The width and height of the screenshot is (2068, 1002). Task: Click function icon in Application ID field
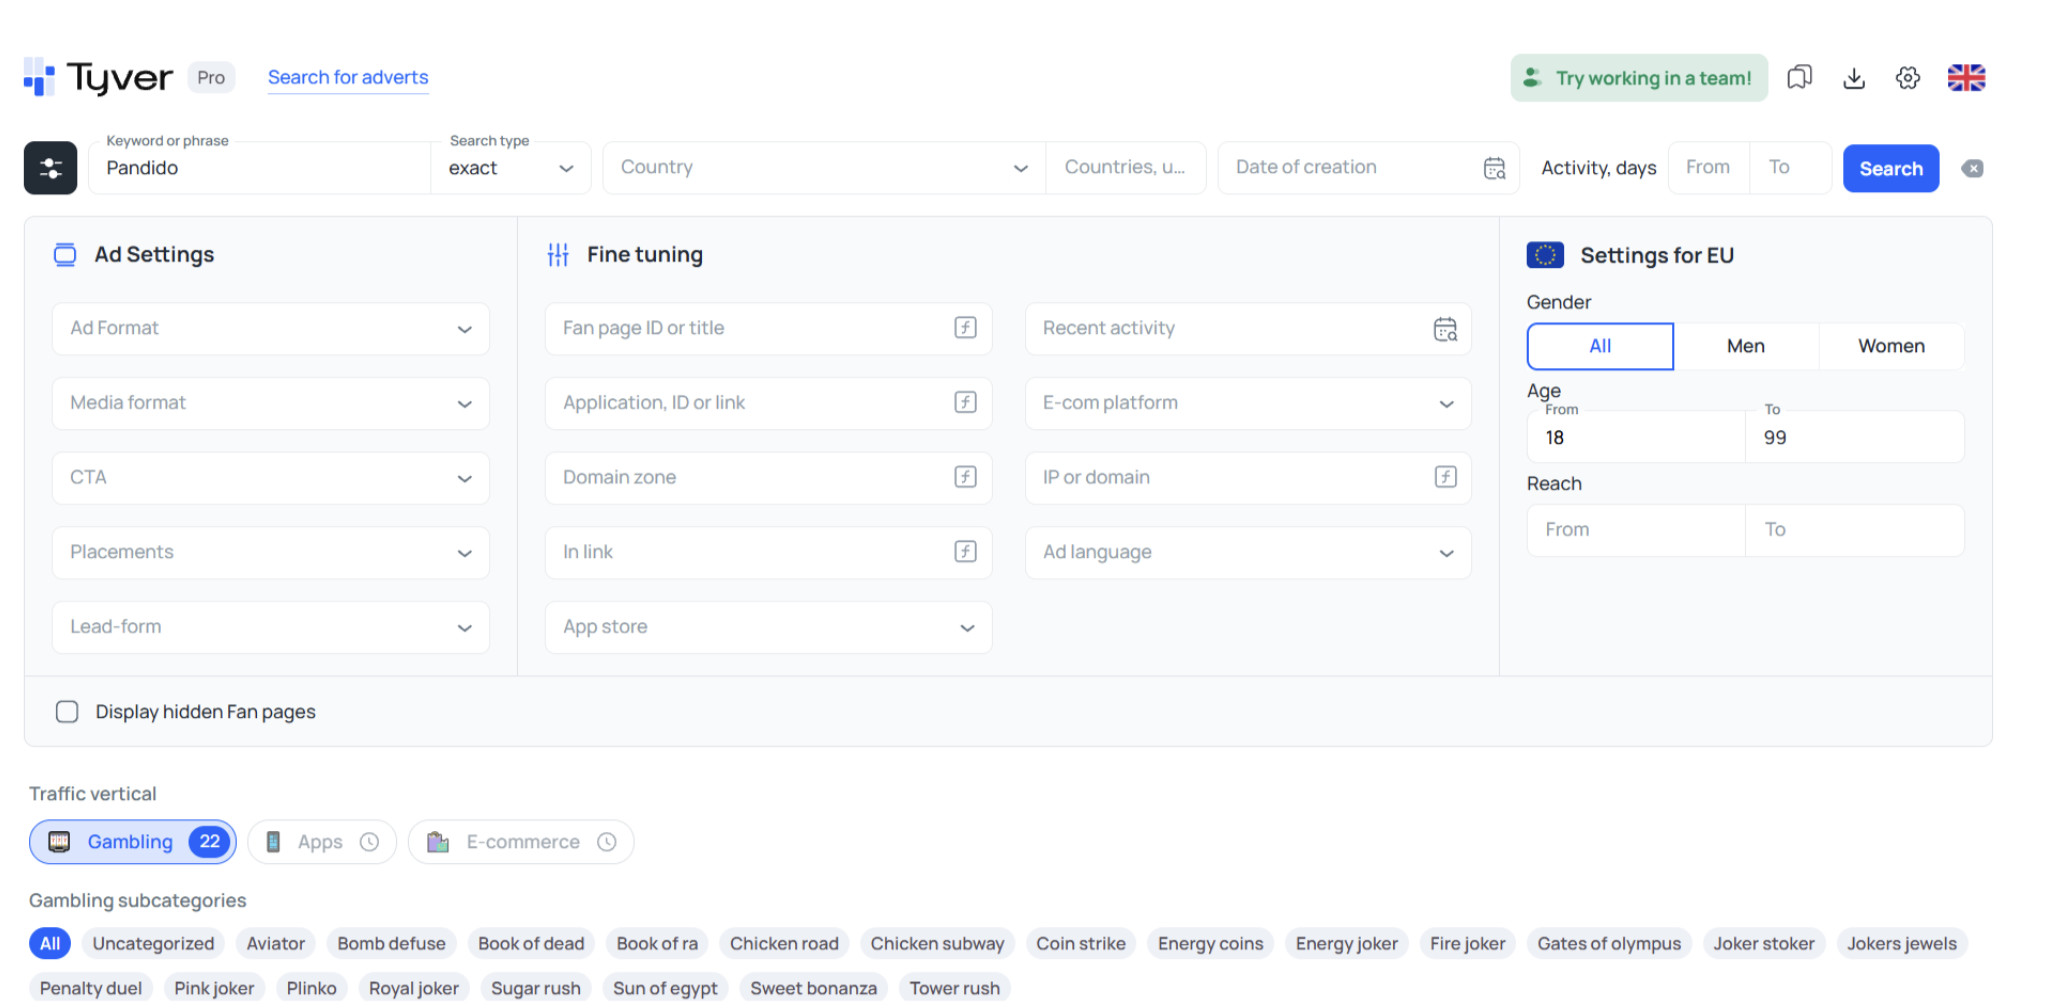click(965, 403)
